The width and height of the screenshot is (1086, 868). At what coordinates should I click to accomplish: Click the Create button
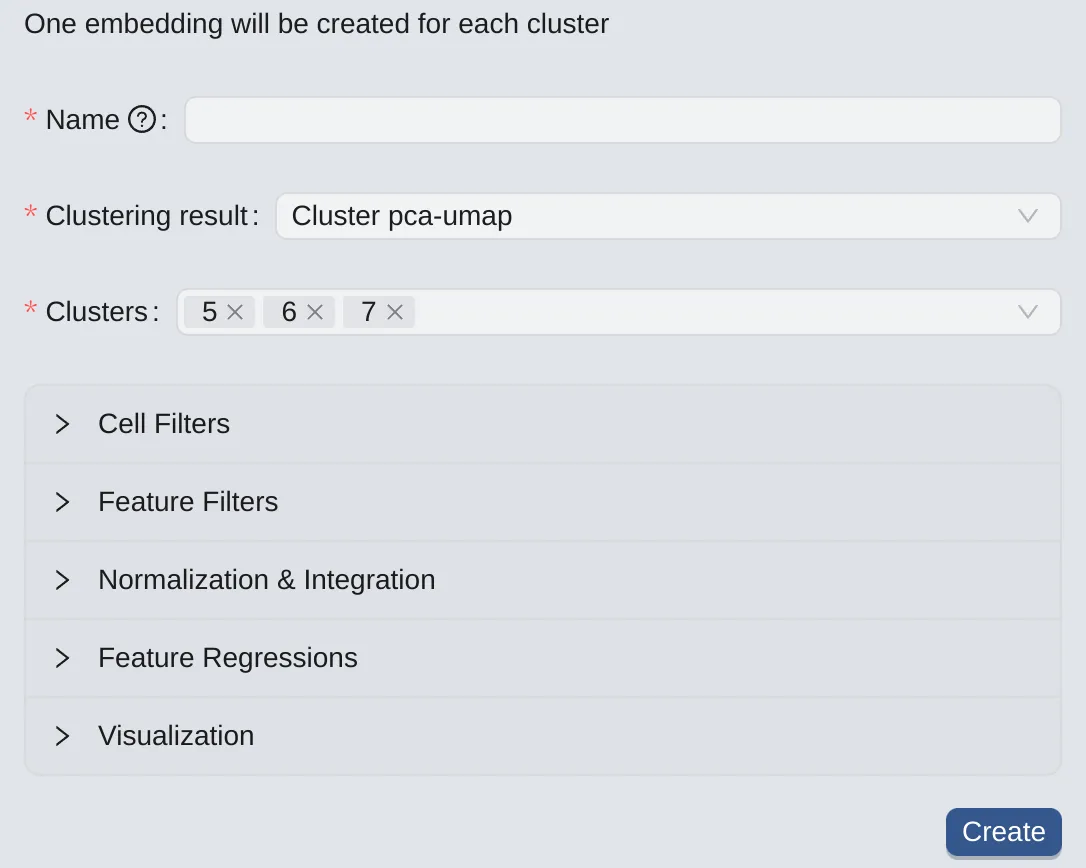coord(1003,832)
